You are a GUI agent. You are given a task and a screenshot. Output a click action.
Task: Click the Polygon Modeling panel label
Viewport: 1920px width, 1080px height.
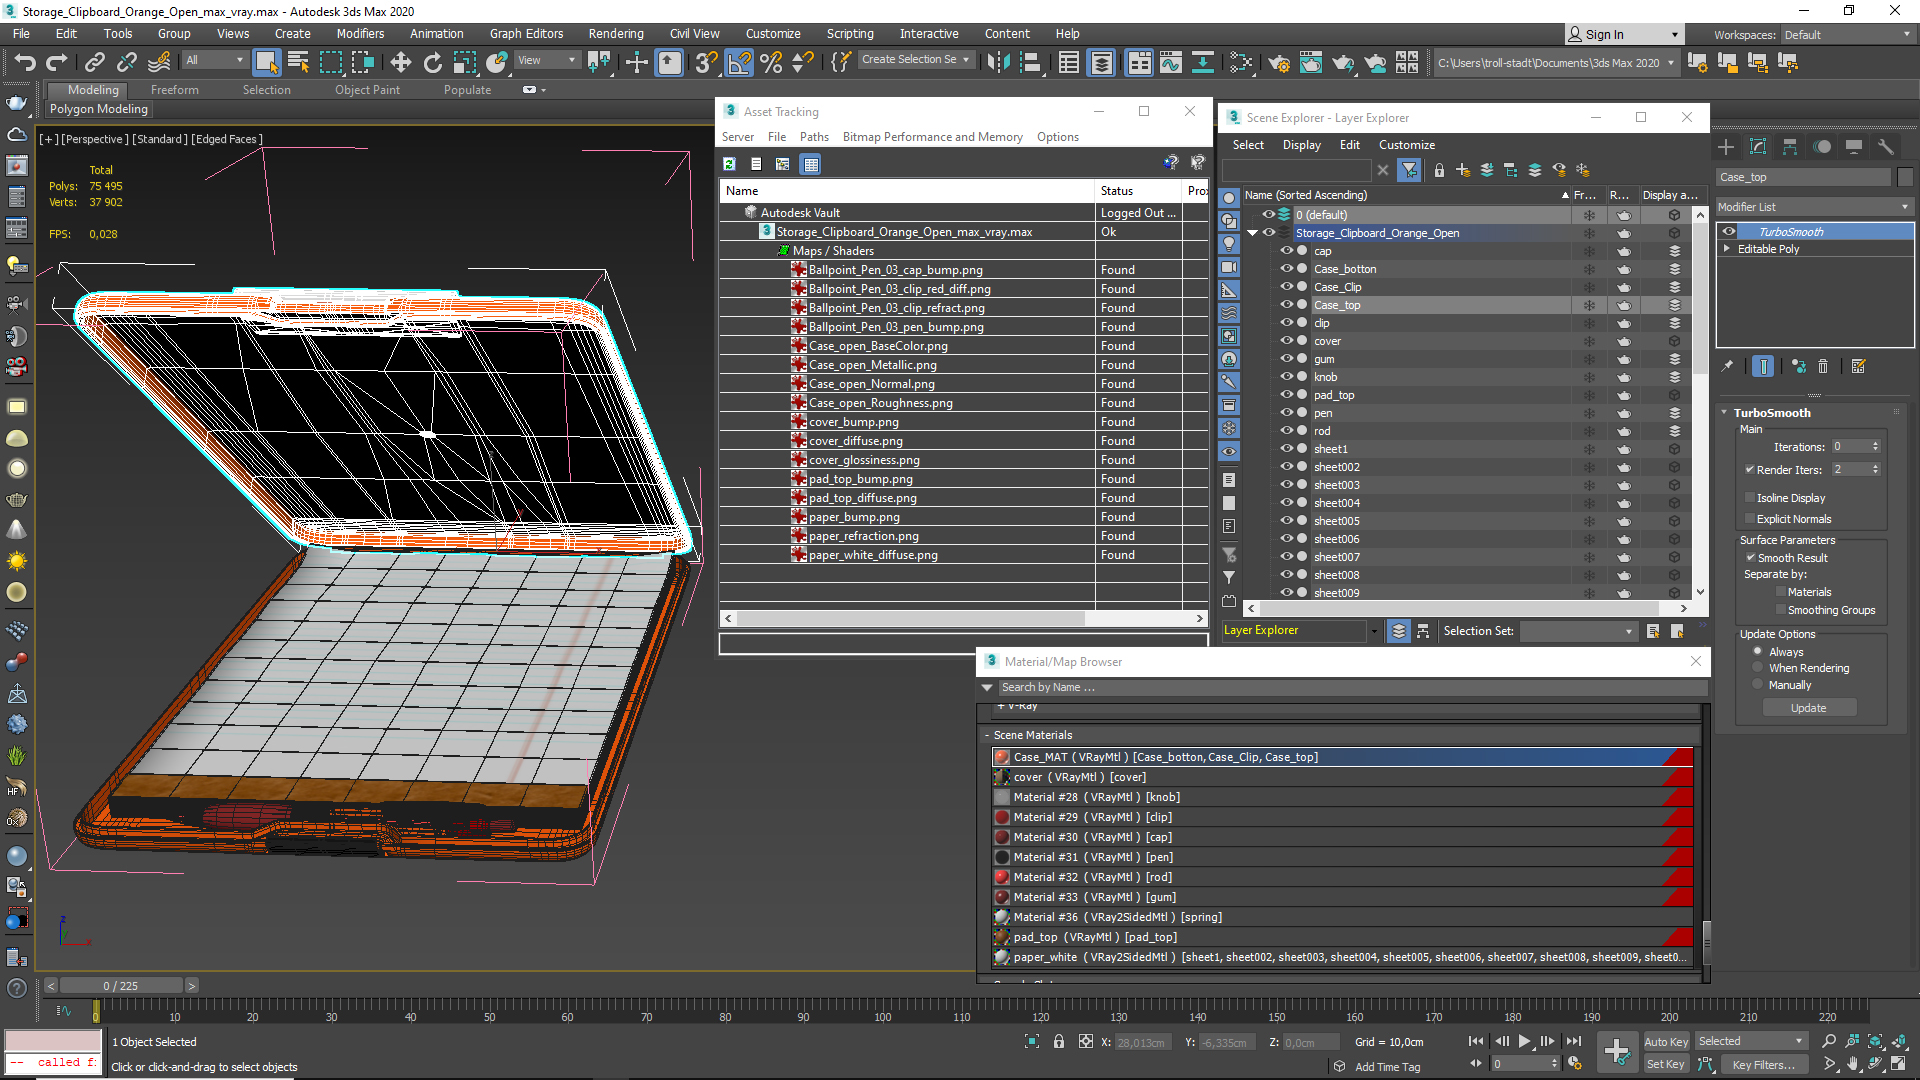(98, 109)
